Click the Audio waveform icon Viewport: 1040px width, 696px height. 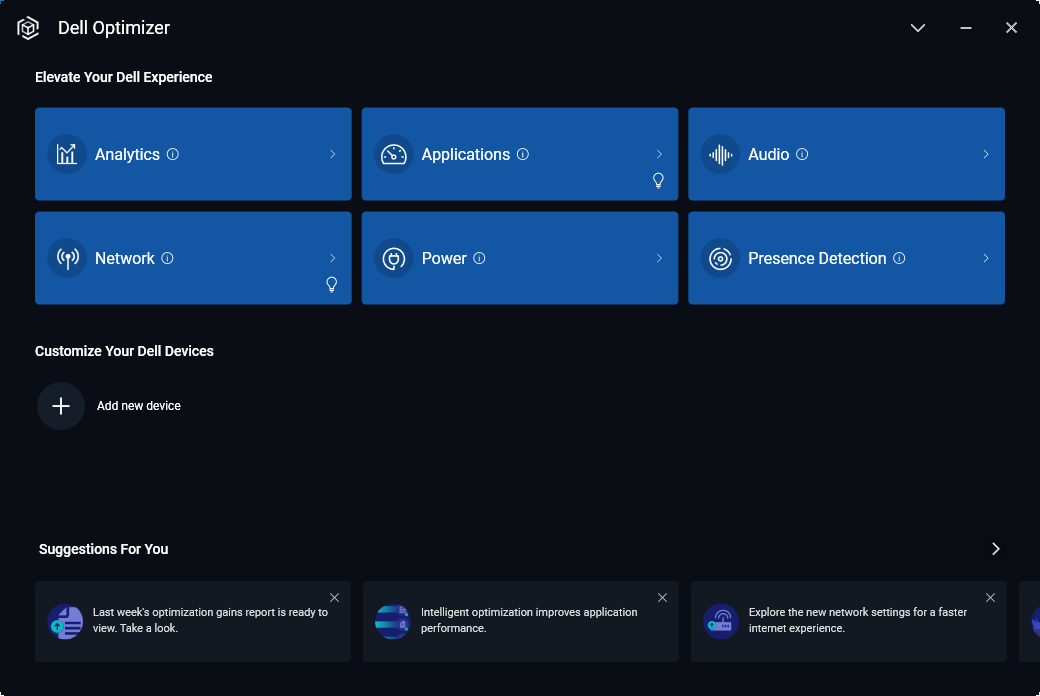click(x=720, y=154)
